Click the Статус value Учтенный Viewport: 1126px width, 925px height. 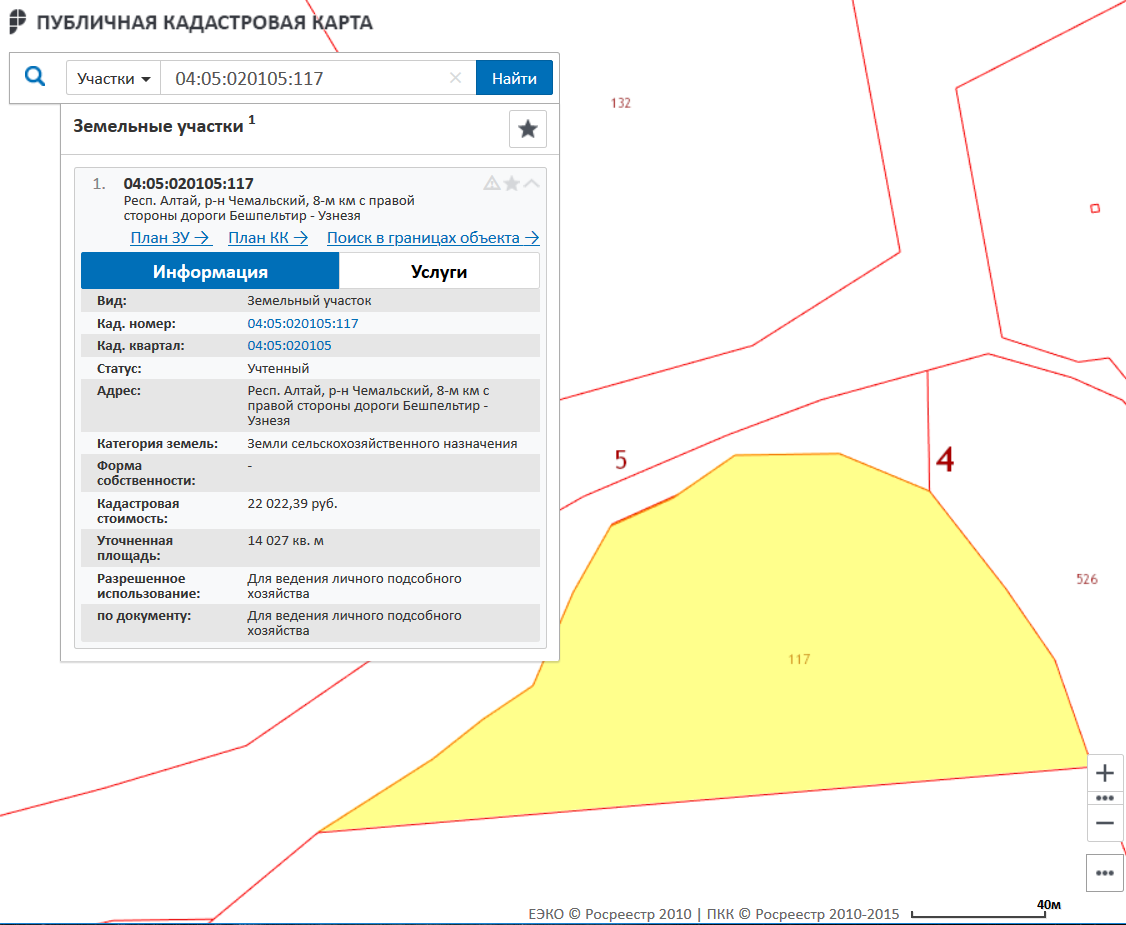point(278,368)
